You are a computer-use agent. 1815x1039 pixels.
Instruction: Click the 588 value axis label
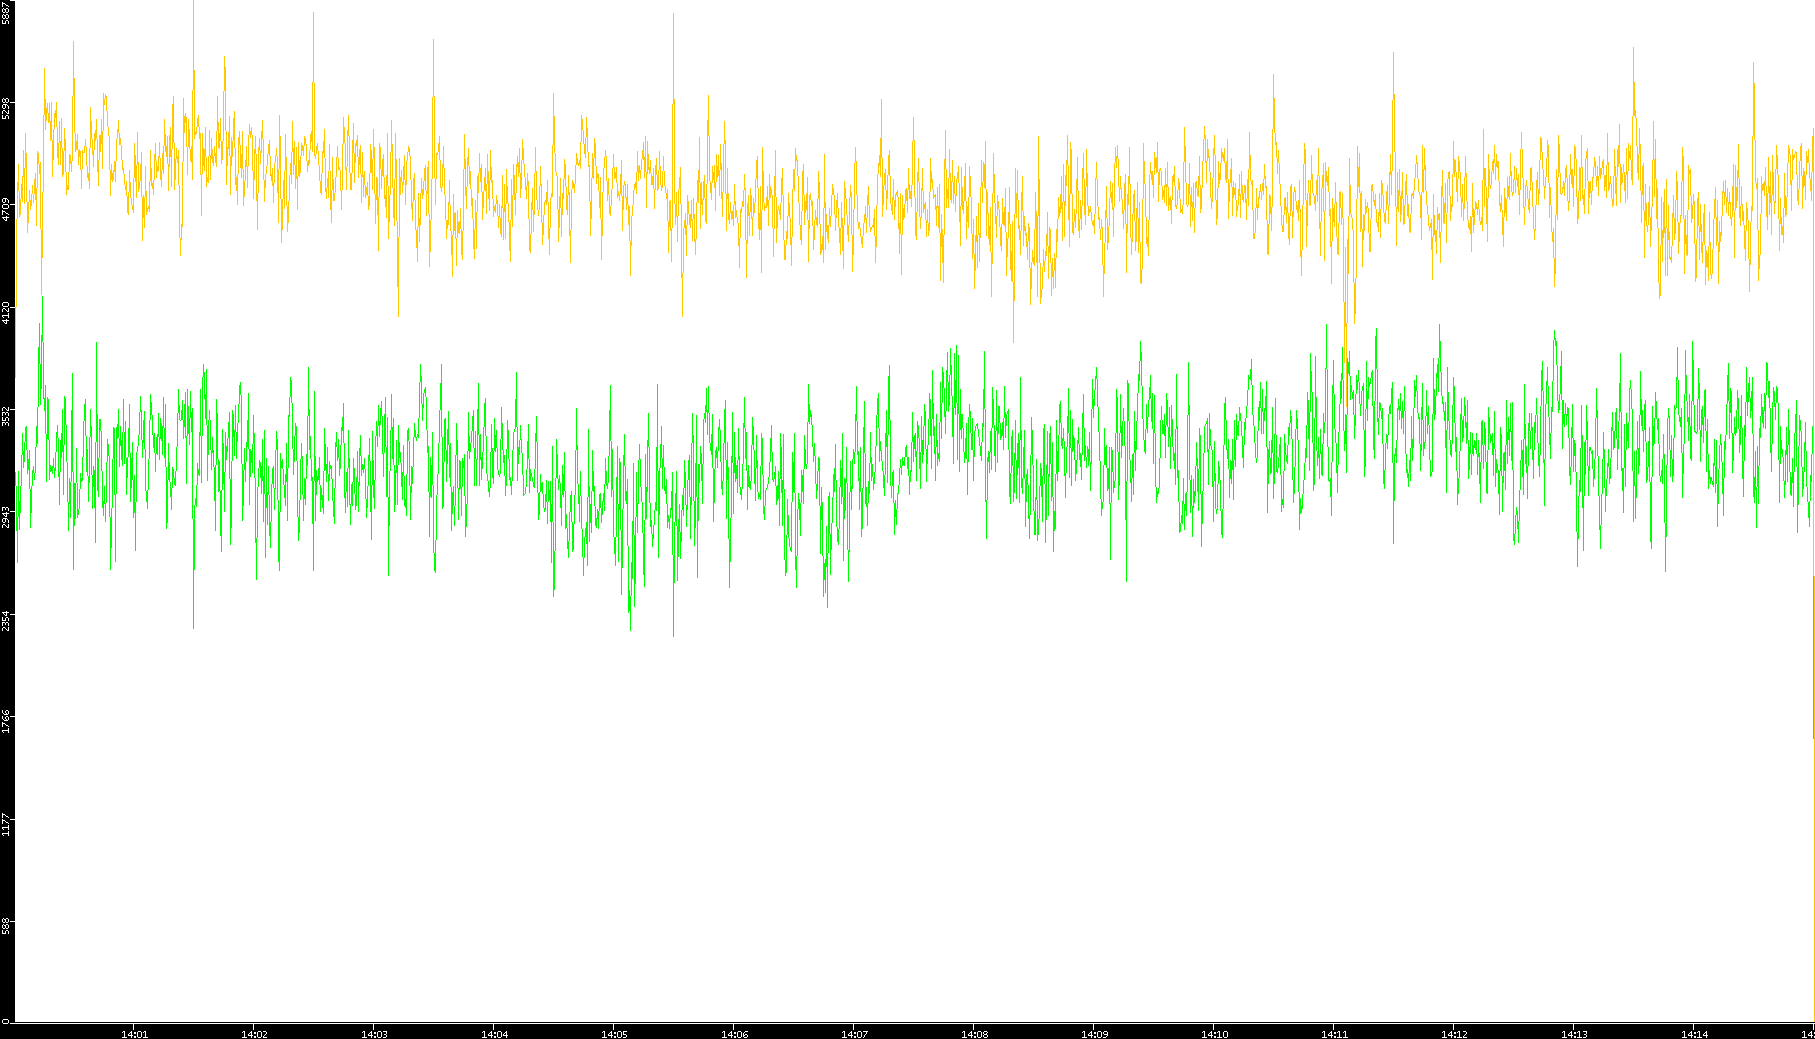tap(6, 926)
